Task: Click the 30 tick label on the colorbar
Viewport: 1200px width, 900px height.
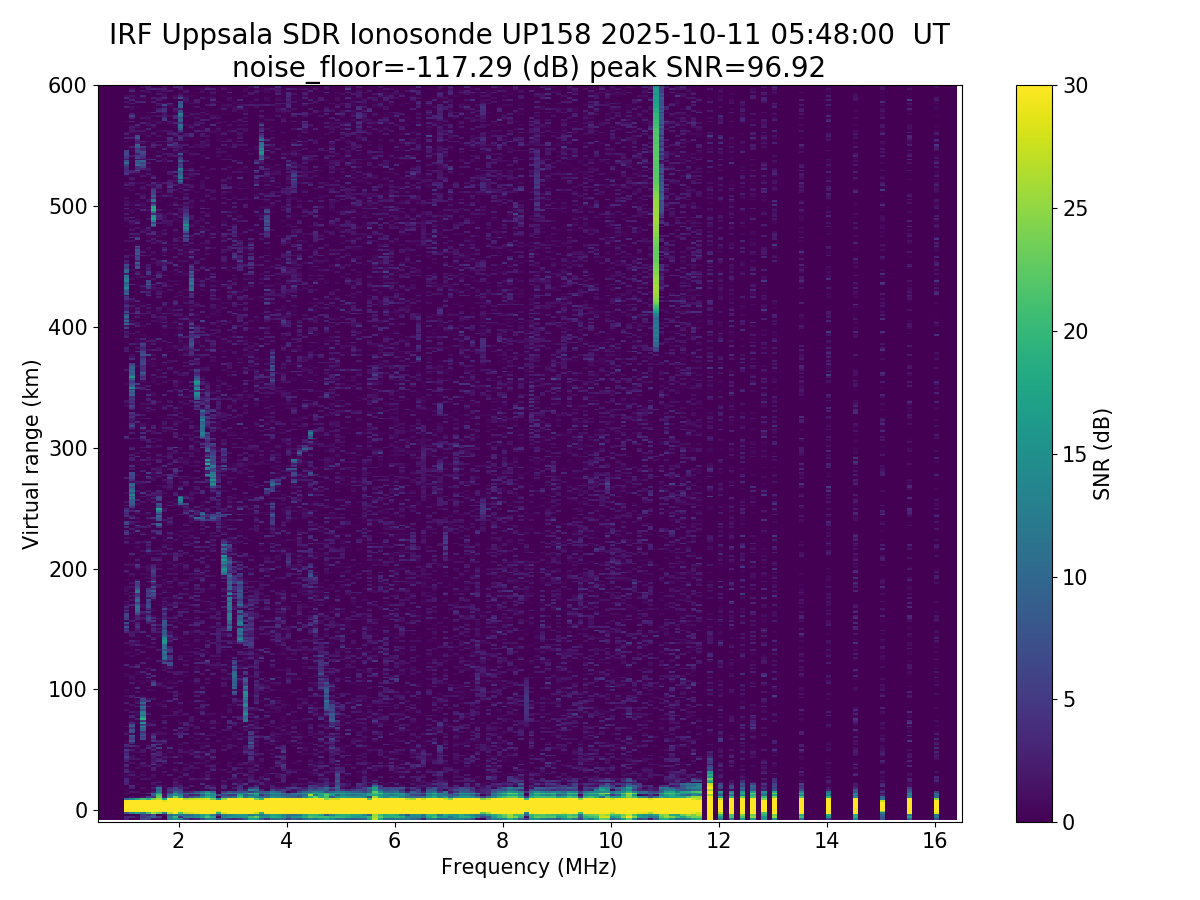Action: 1075,86
